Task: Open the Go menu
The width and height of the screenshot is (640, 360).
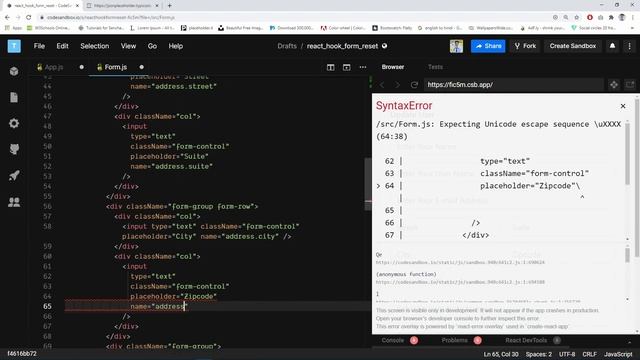Action: [x=152, y=46]
